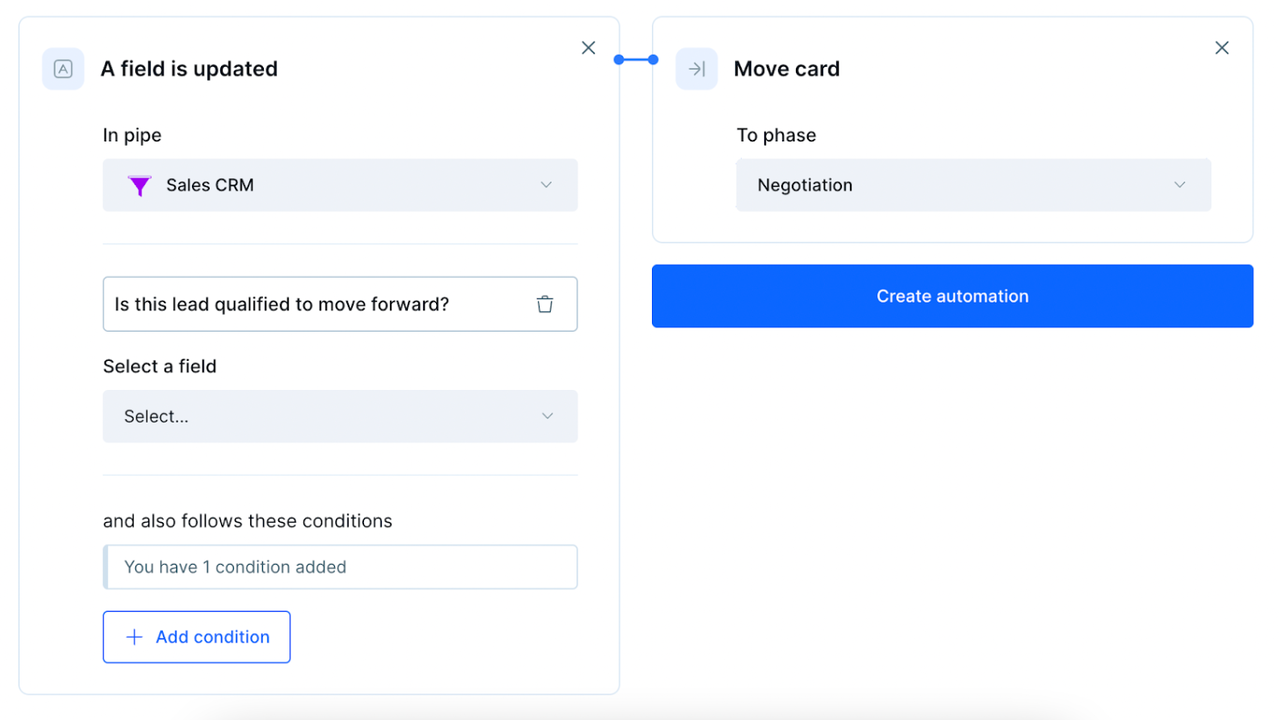Image resolution: width=1279 pixels, height=720 pixels.
Task: Click the chevron on Sales CRM selector
Action: [x=546, y=185]
